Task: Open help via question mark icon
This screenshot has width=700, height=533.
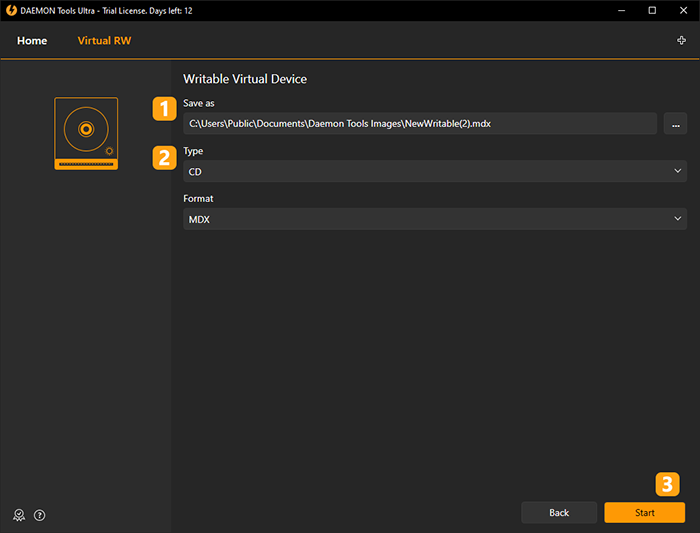Action: click(x=40, y=515)
